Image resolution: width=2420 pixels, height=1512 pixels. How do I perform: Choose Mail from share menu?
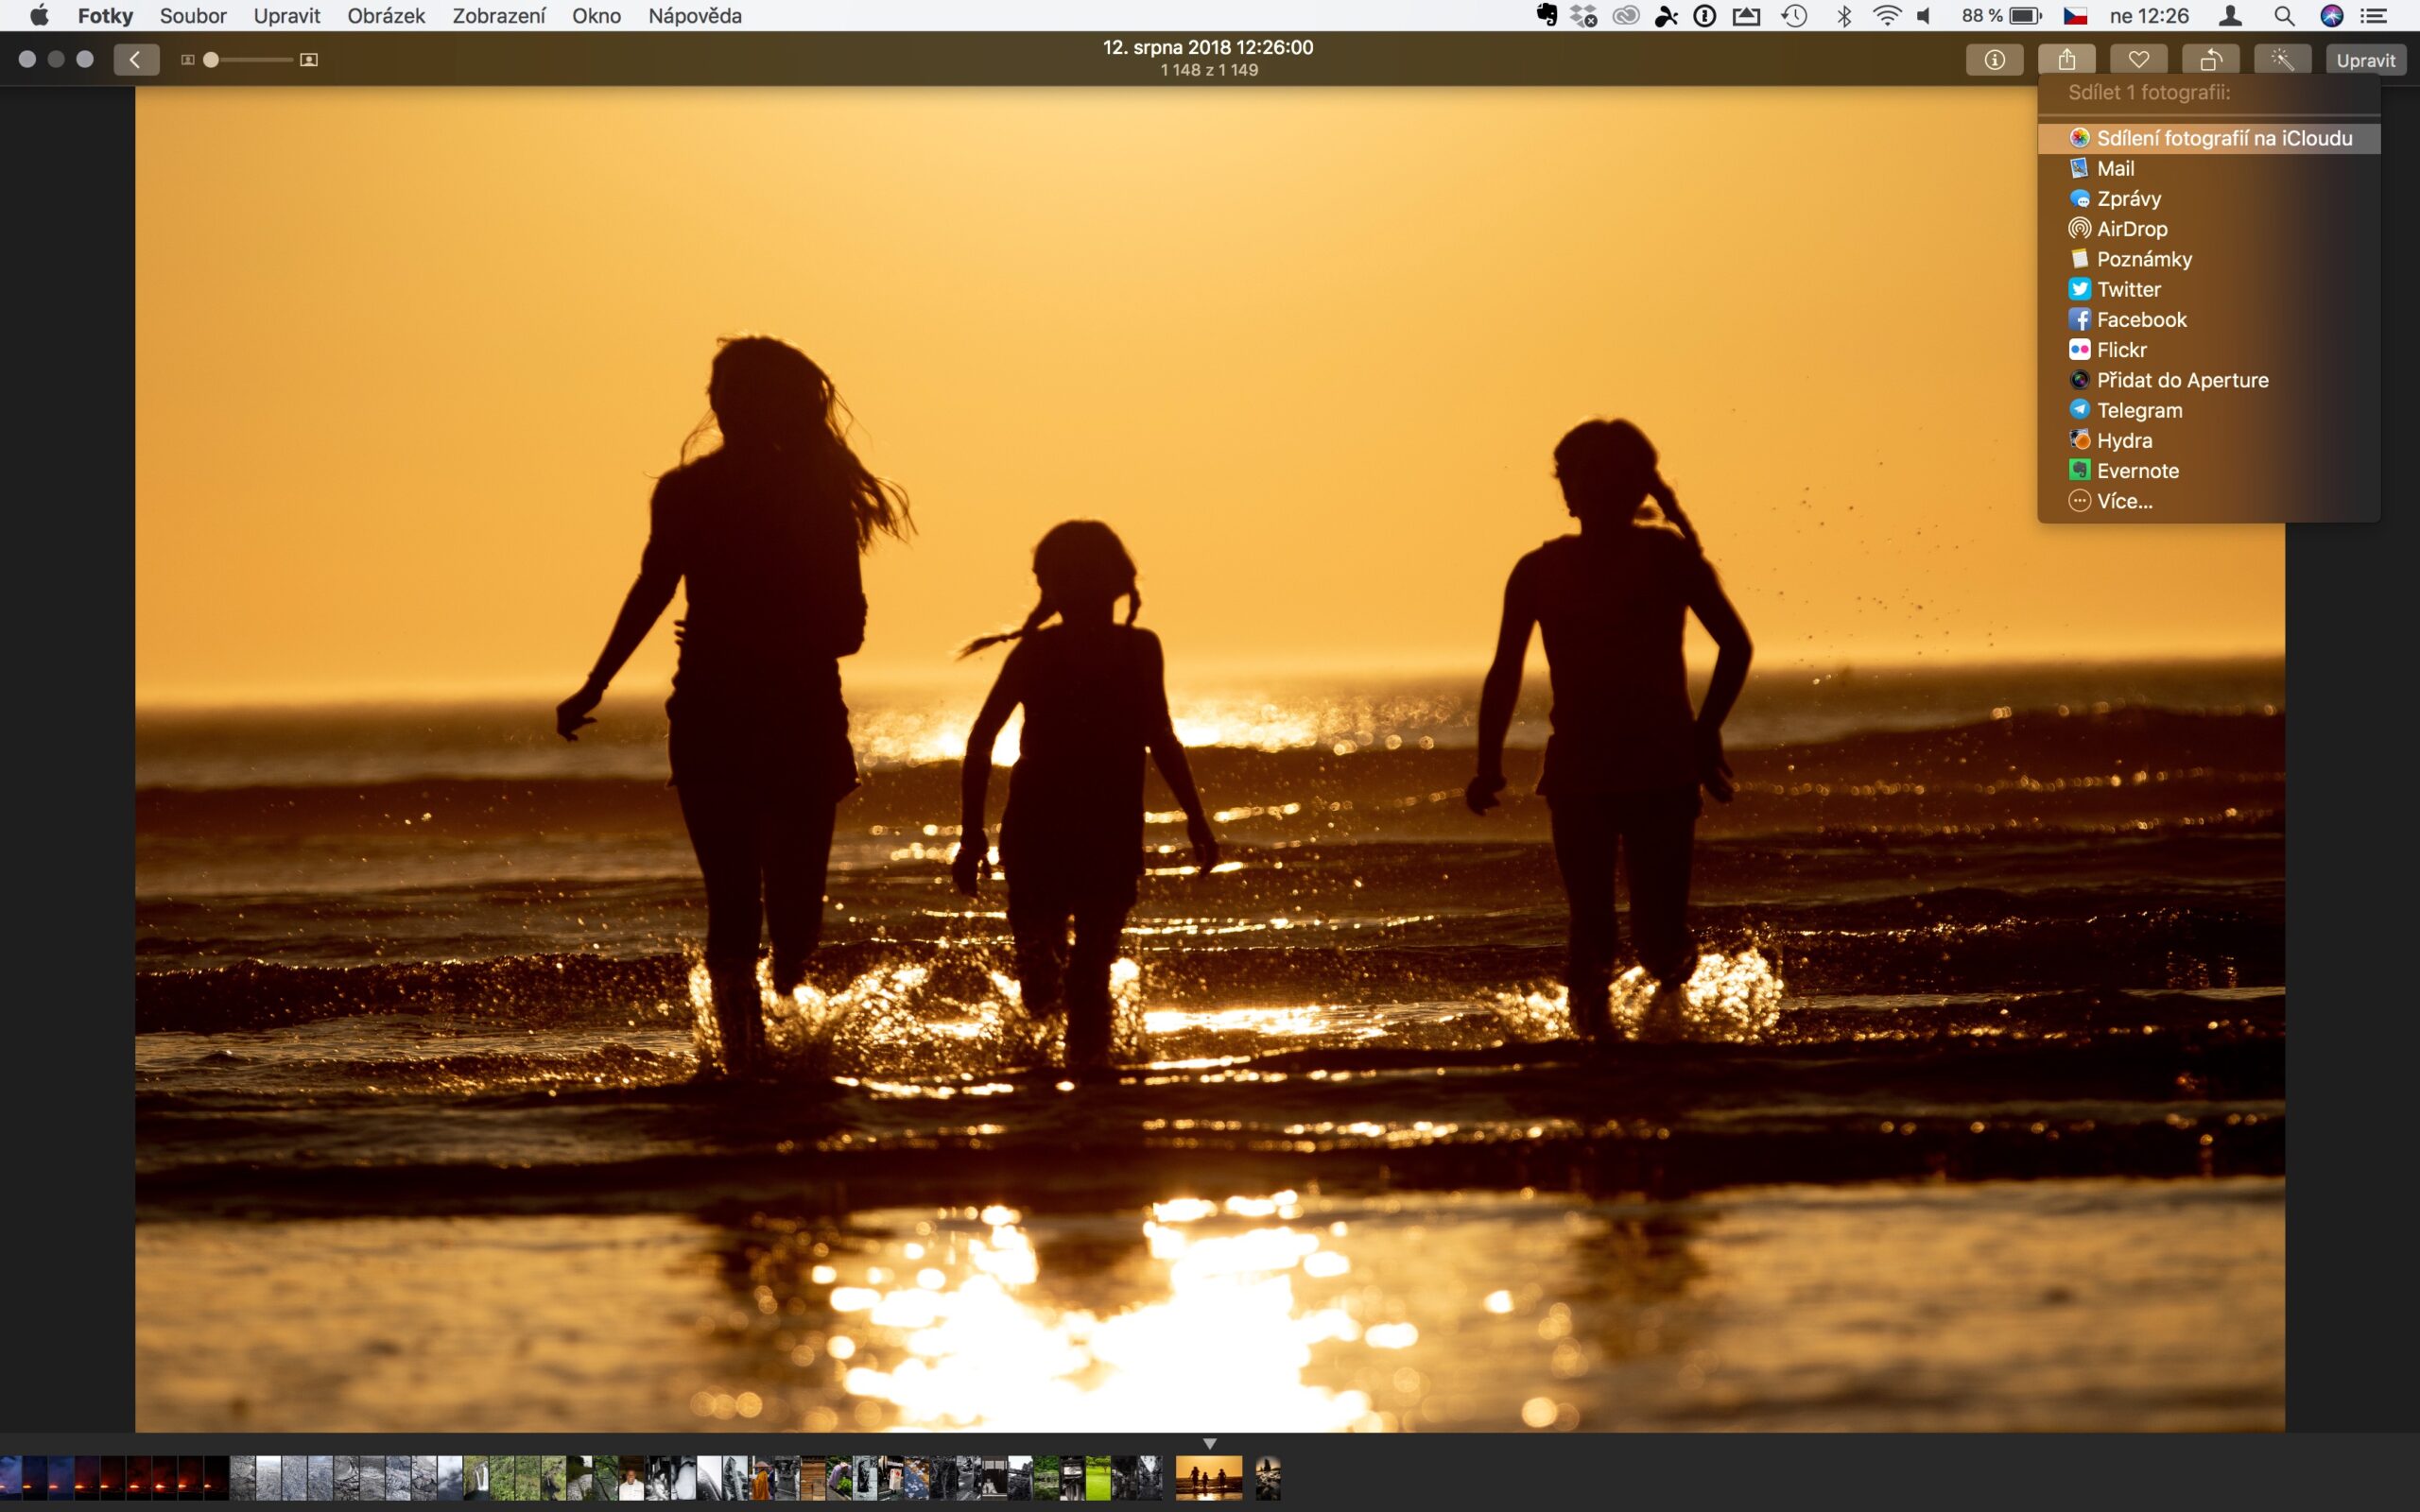2115,168
